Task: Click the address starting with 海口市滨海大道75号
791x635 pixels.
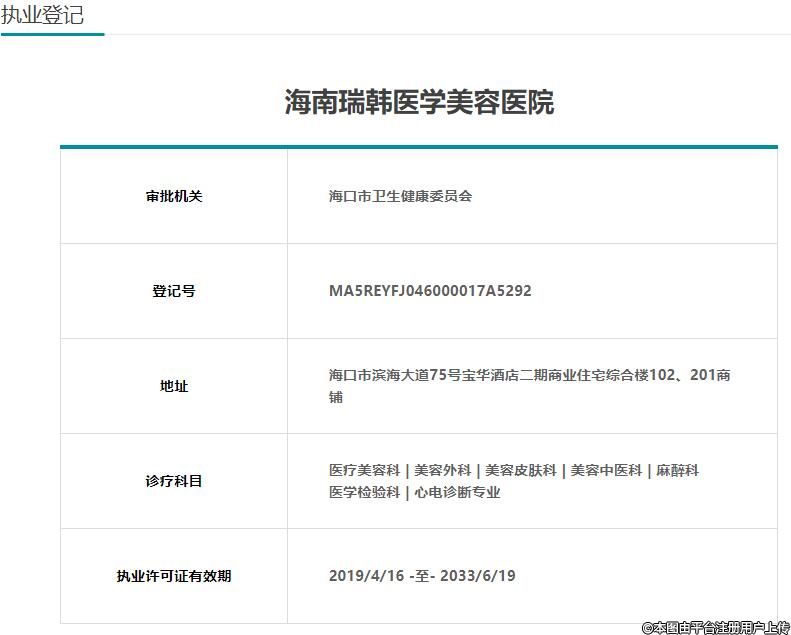Action: (x=529, y=376)
